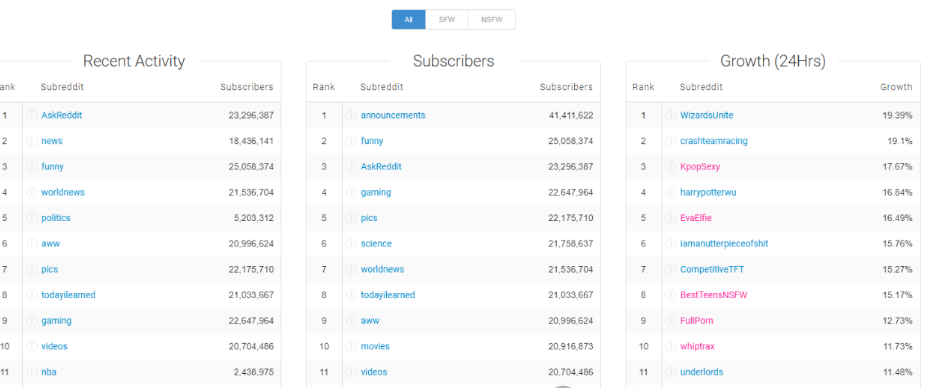Open the movies subreddit link

coord(375,346)
